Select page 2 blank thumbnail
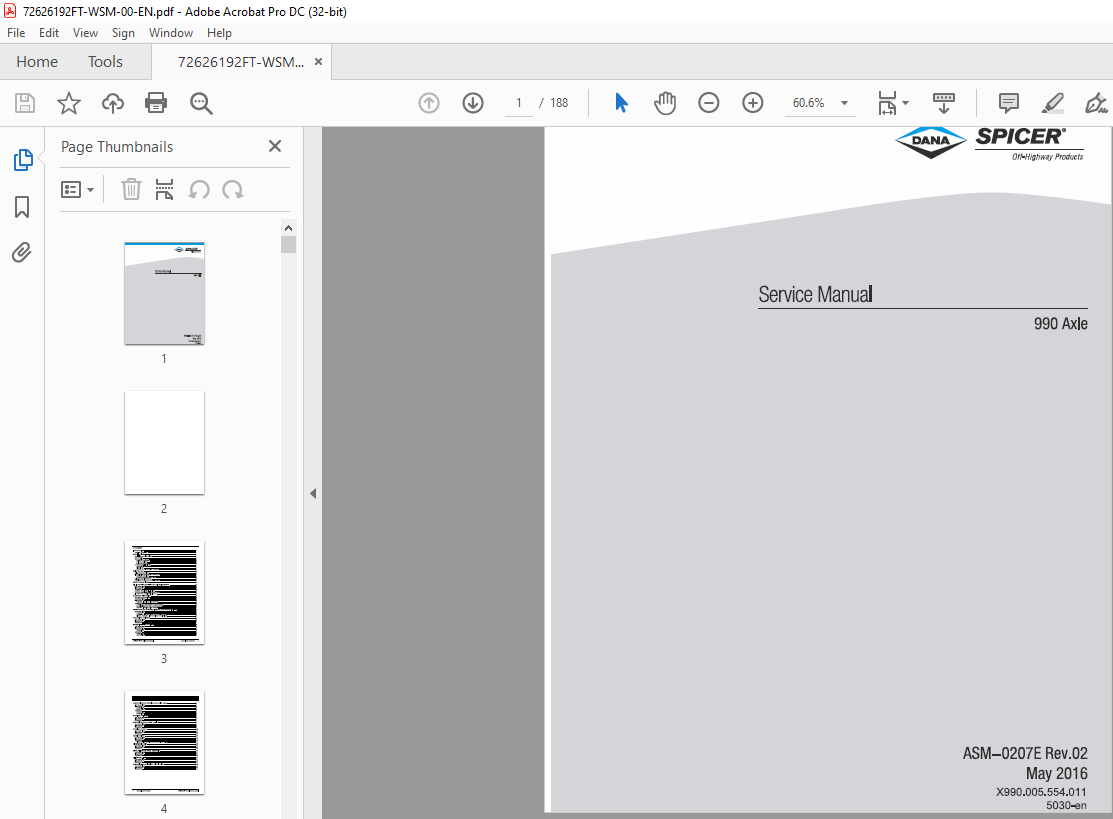1113x819 pixels. 165,442
